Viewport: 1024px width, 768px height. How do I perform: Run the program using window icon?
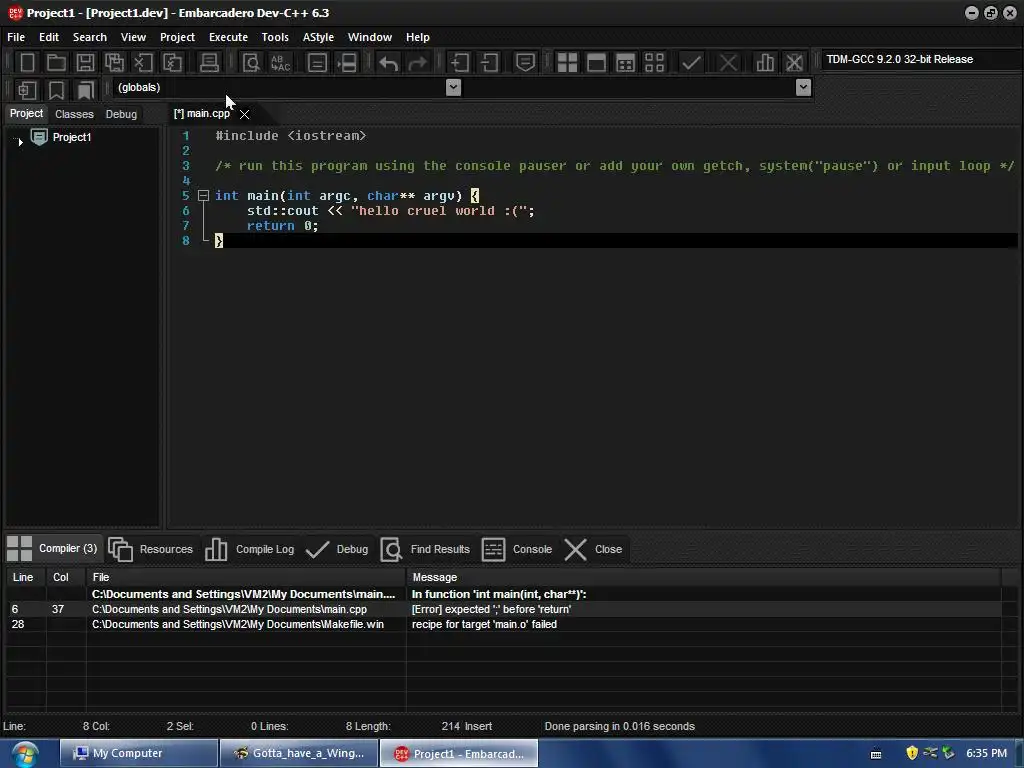596,63
